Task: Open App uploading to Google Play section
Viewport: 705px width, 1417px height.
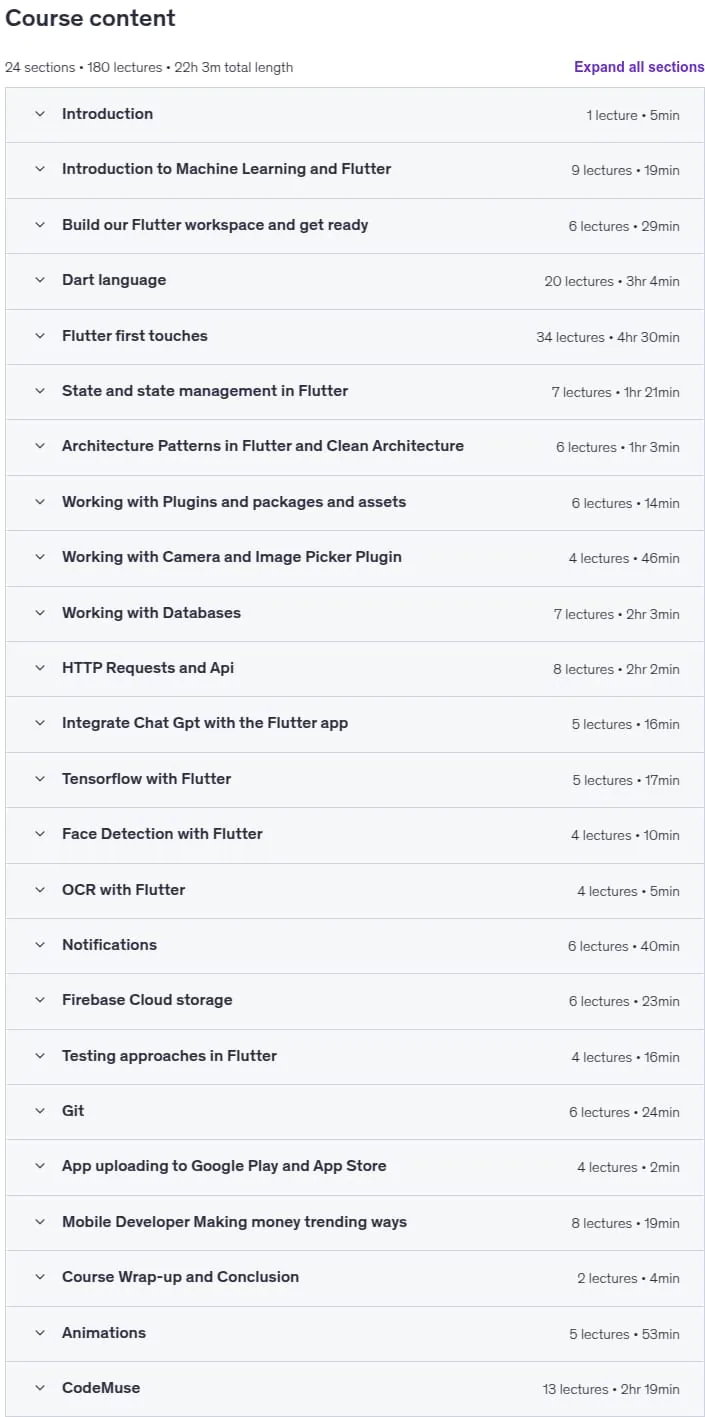Action: click(354, 1166)
